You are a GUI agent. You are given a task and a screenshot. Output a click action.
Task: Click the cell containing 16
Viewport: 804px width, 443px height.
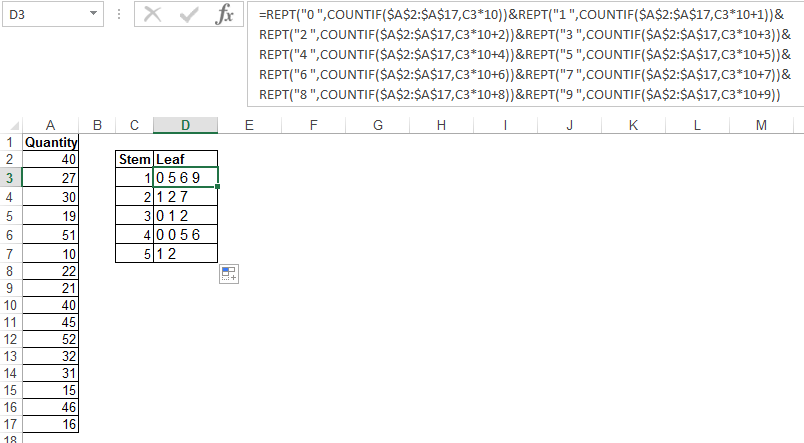tap(50, 424)
